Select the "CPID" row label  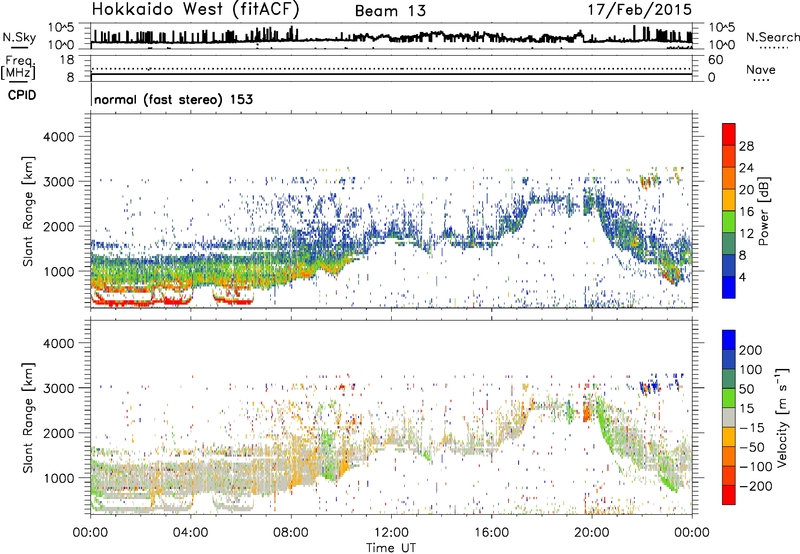click(22, 95)
